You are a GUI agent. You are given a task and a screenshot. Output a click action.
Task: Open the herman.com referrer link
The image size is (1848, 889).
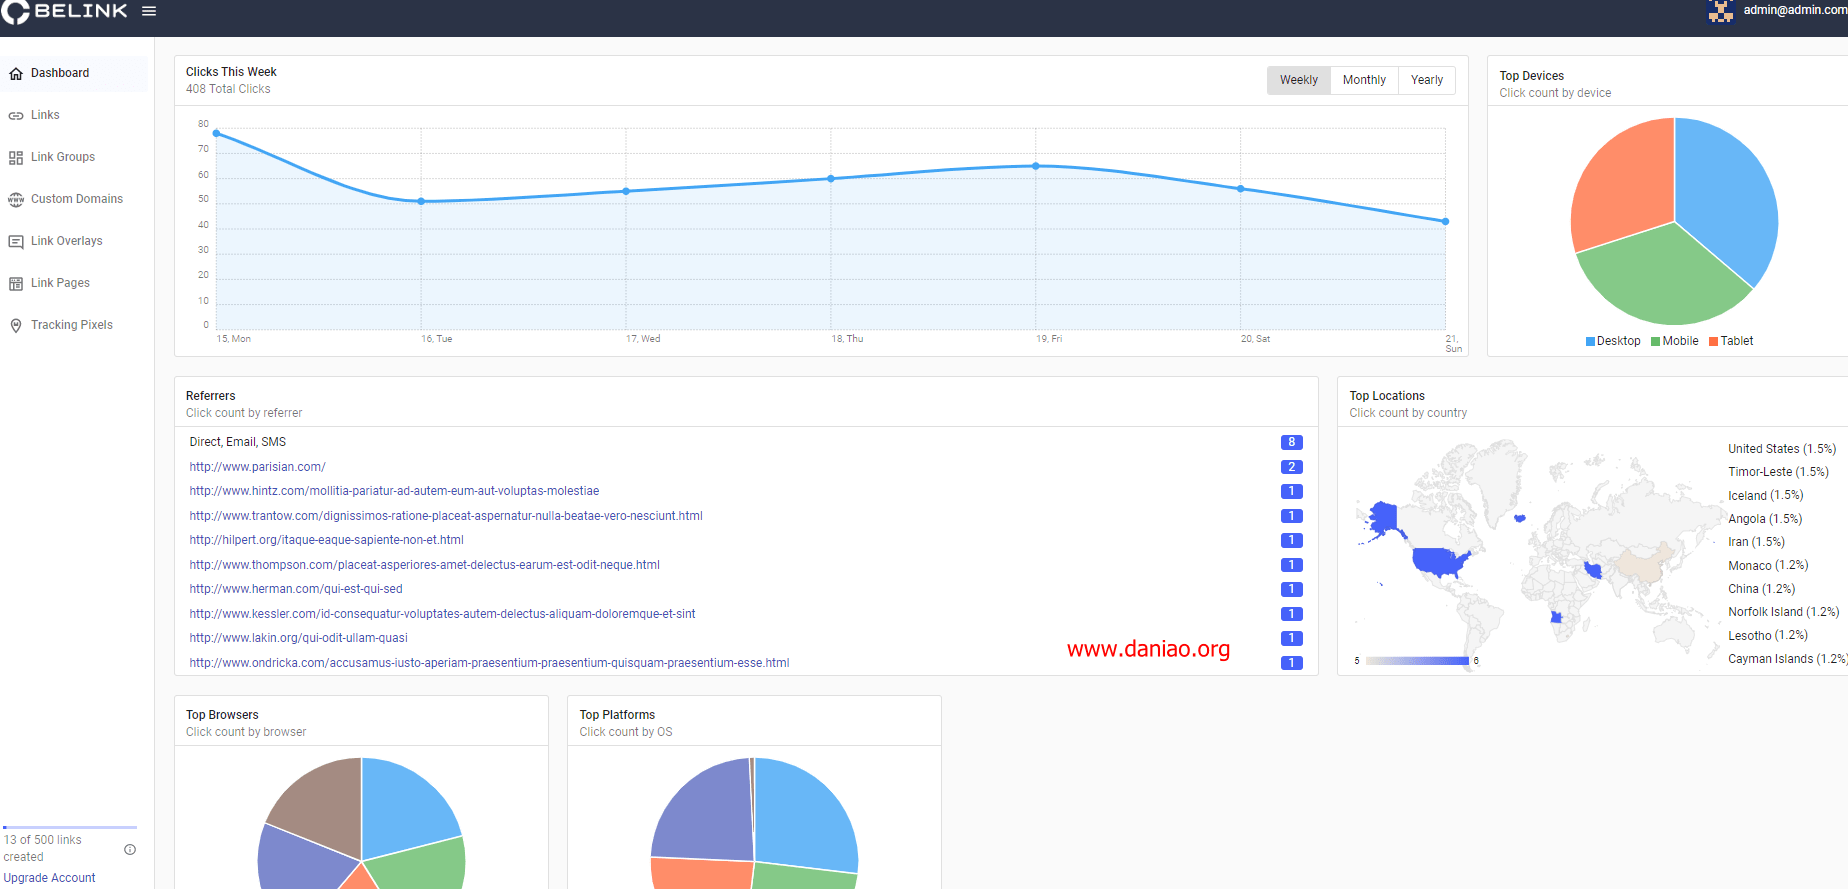click(x=296, y=589)
